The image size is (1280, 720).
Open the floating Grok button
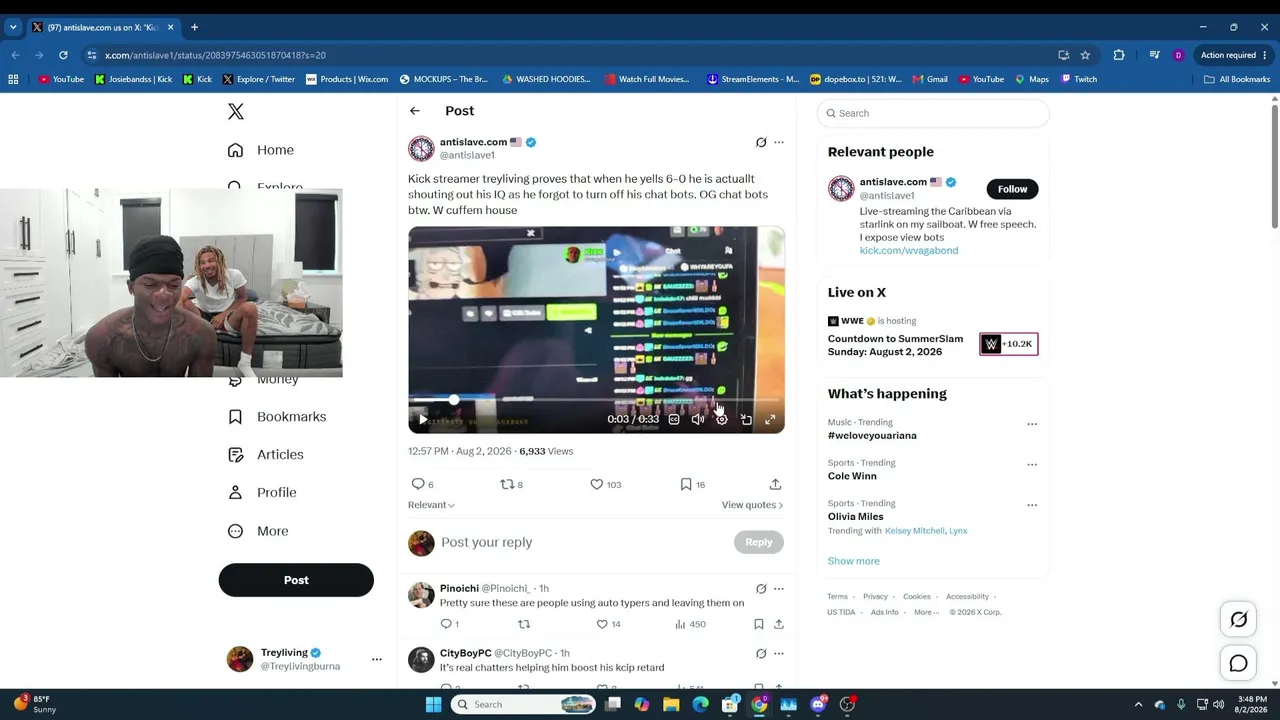pos(1238,620)
